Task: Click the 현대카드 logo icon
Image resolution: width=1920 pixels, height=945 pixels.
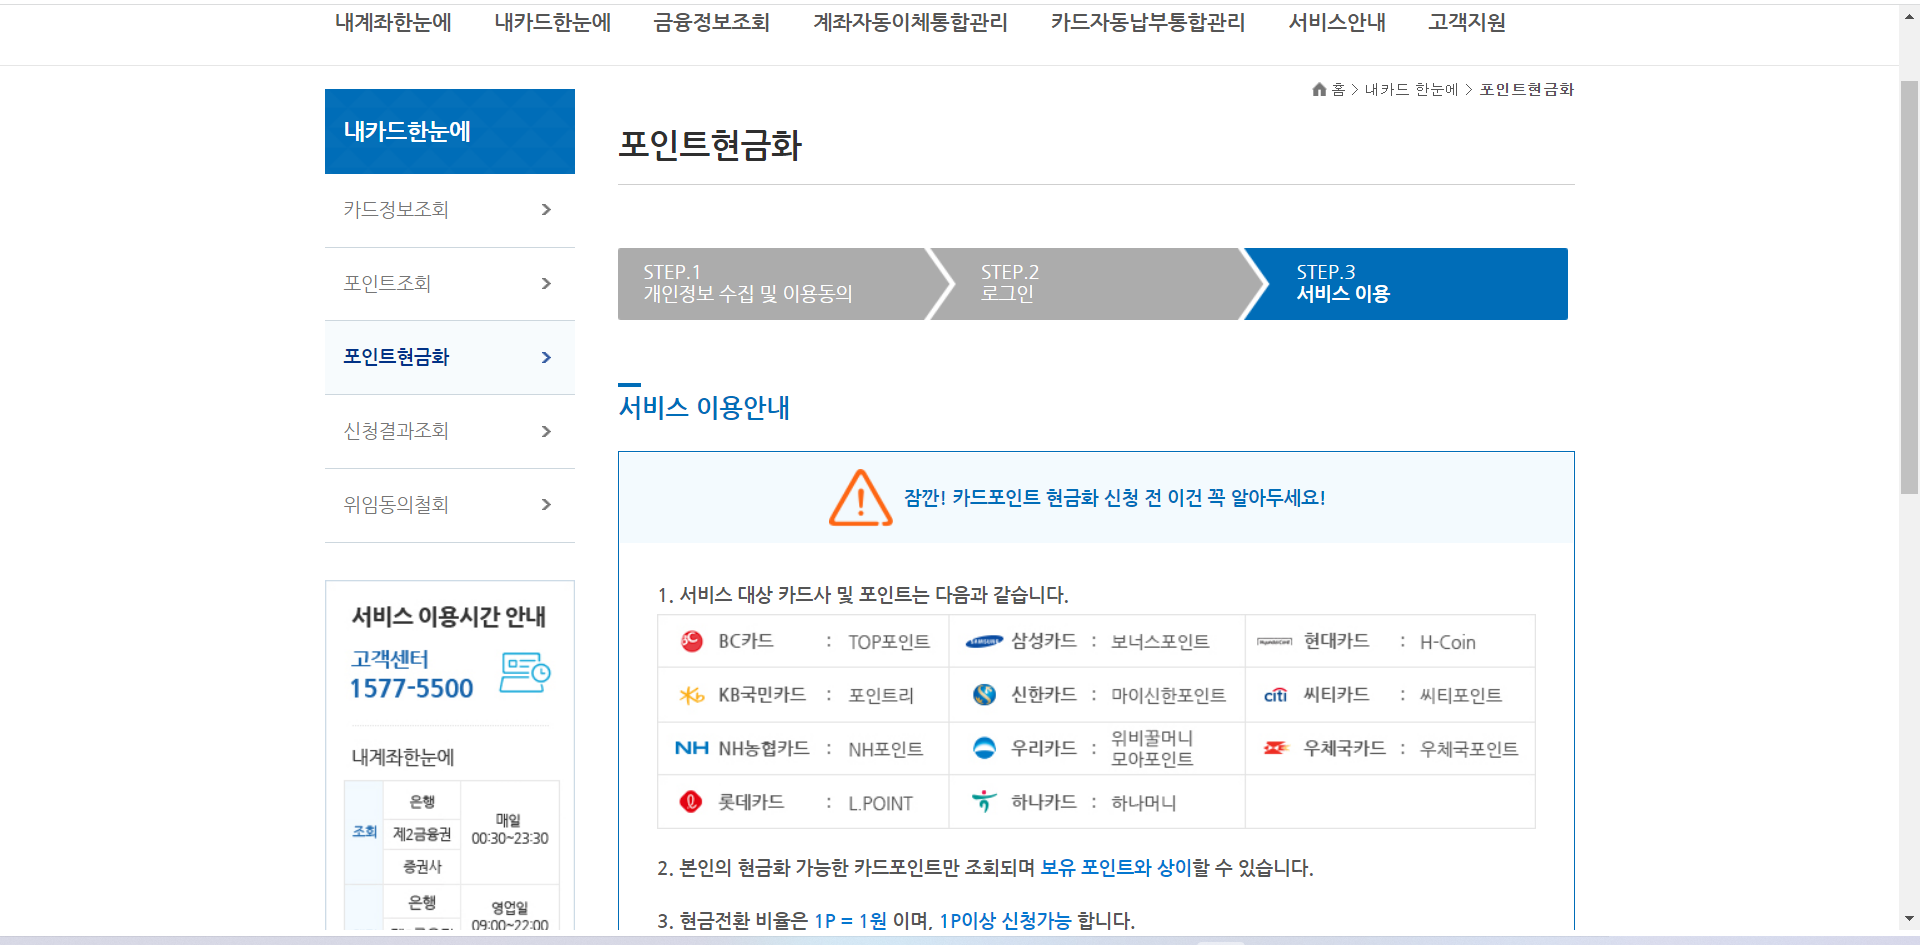Action: (x=1275, y=642)
